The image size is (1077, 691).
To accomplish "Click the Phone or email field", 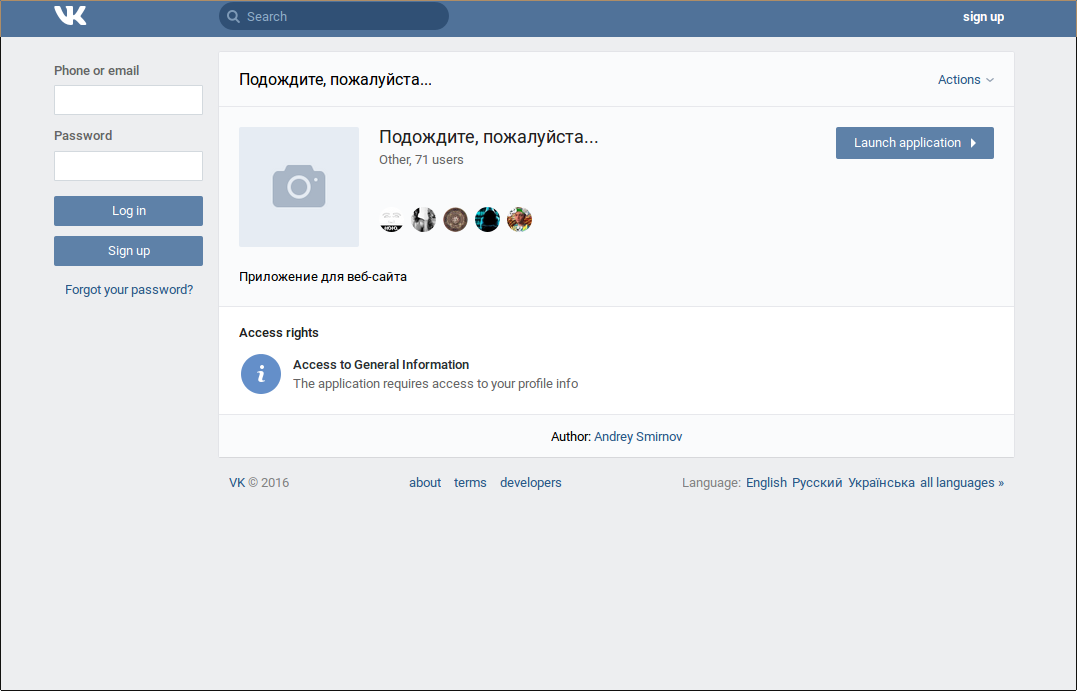I will pos(128,100).
